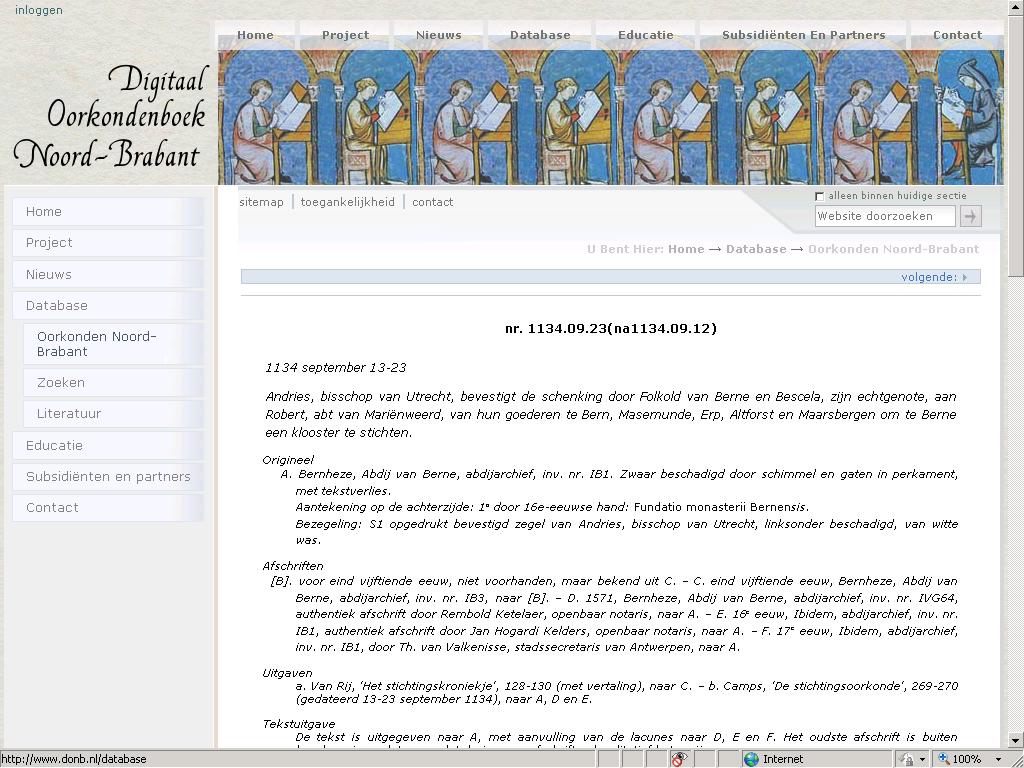Click the zoom magnifier icon in status bar
The width and height of the screenshot is (1024, 768).
click(x=944, y=759)
